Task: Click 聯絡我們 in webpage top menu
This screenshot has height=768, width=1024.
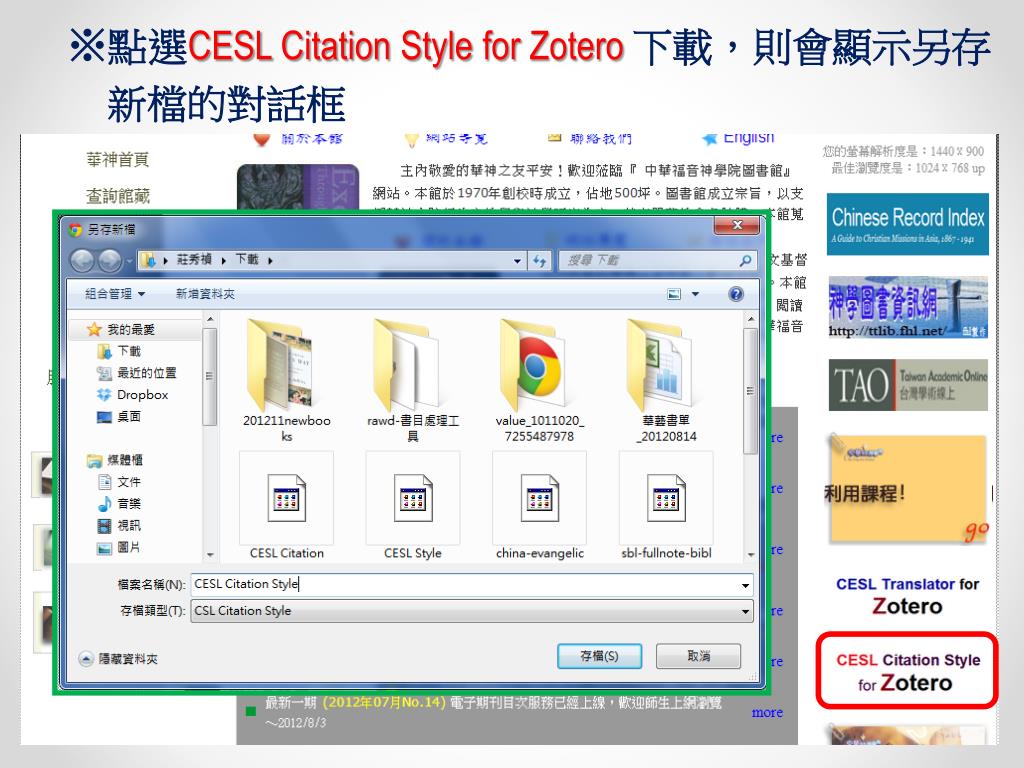Action: (x=600, y=138)
